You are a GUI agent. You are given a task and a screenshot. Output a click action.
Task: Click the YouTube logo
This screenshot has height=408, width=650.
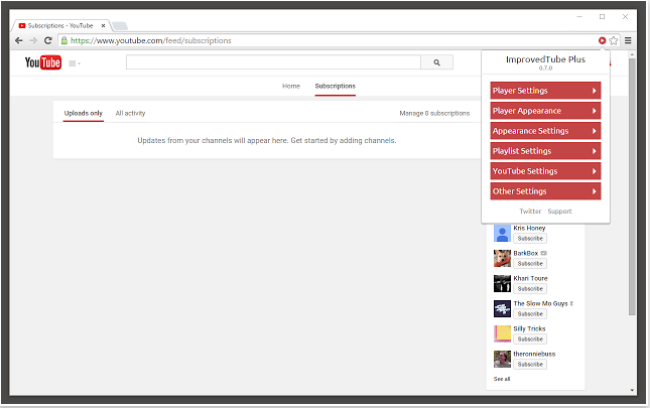[43, 63]
